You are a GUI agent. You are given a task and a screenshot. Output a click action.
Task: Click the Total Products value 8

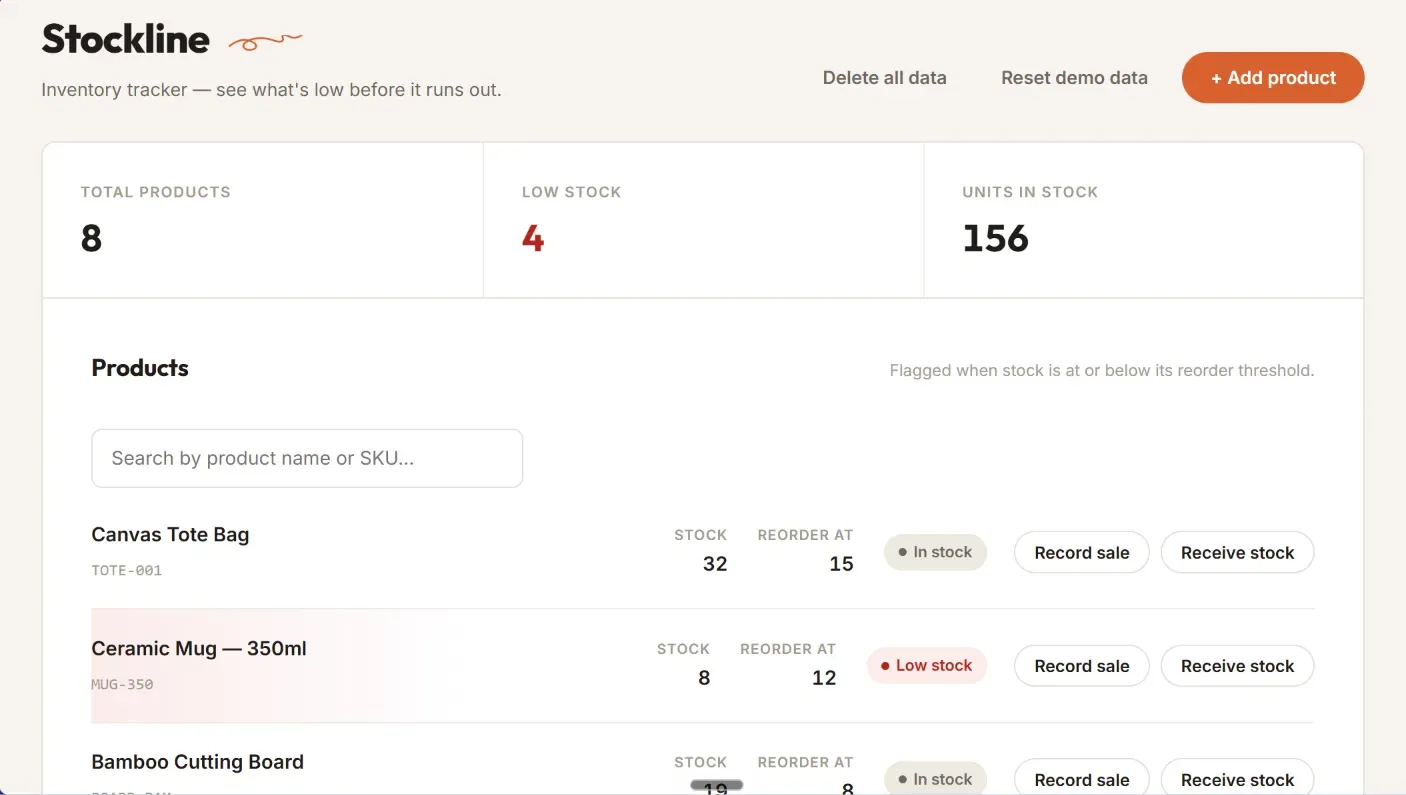91,238
